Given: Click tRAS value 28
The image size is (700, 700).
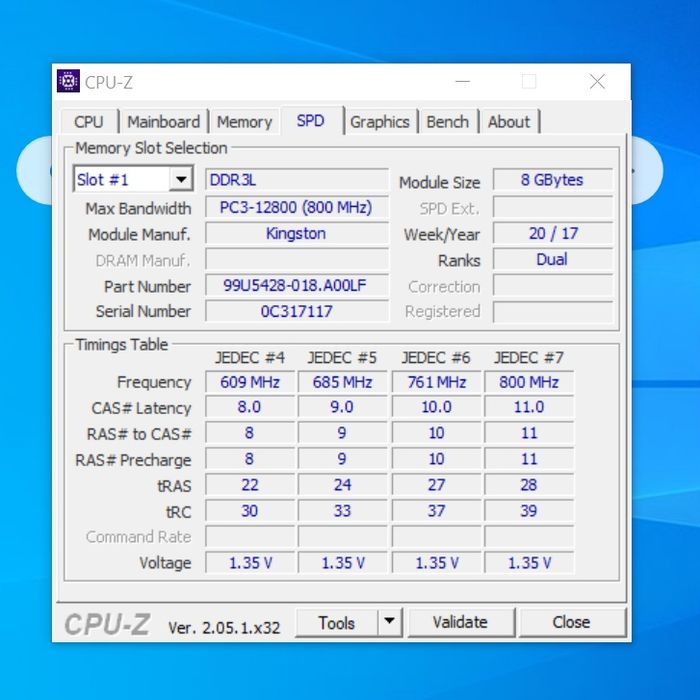Looking at the screenshot, I should pos(529,485).
